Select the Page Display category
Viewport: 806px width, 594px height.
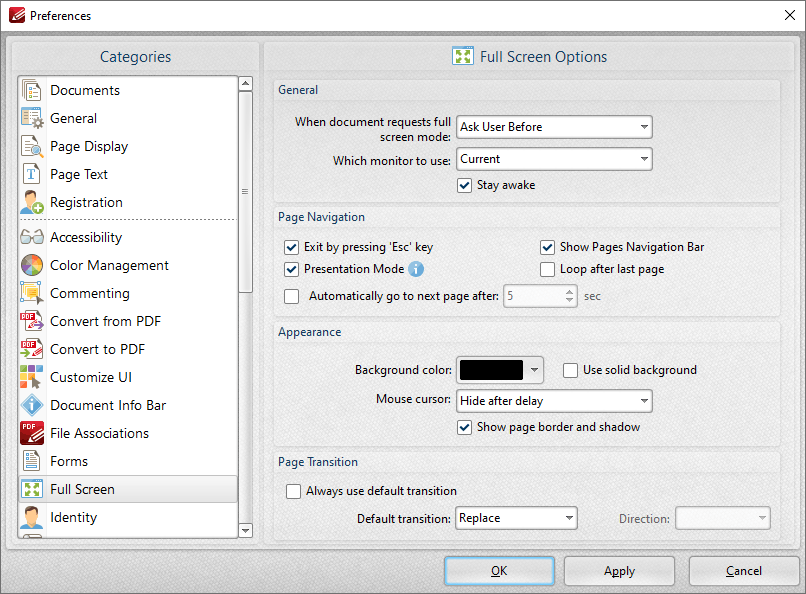coord(128,146)
